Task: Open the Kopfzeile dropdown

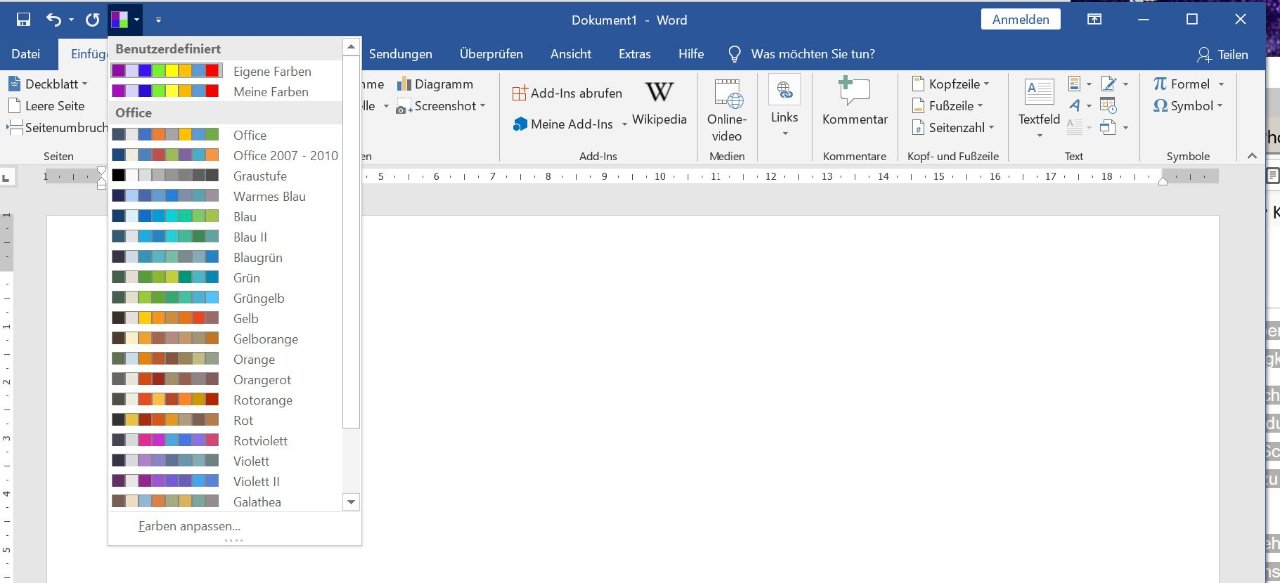Action: pyautogui.click(x=950, y=84)
